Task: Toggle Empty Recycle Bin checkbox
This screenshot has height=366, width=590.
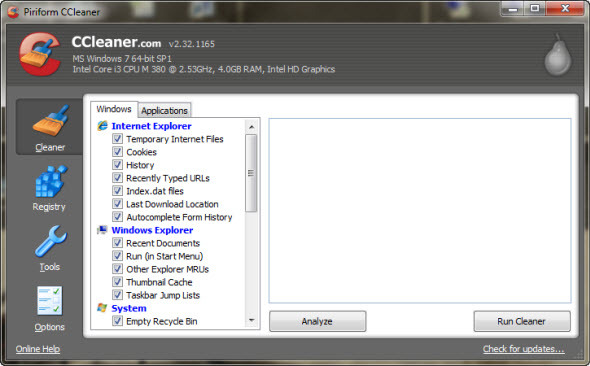Action: [117, 321]
